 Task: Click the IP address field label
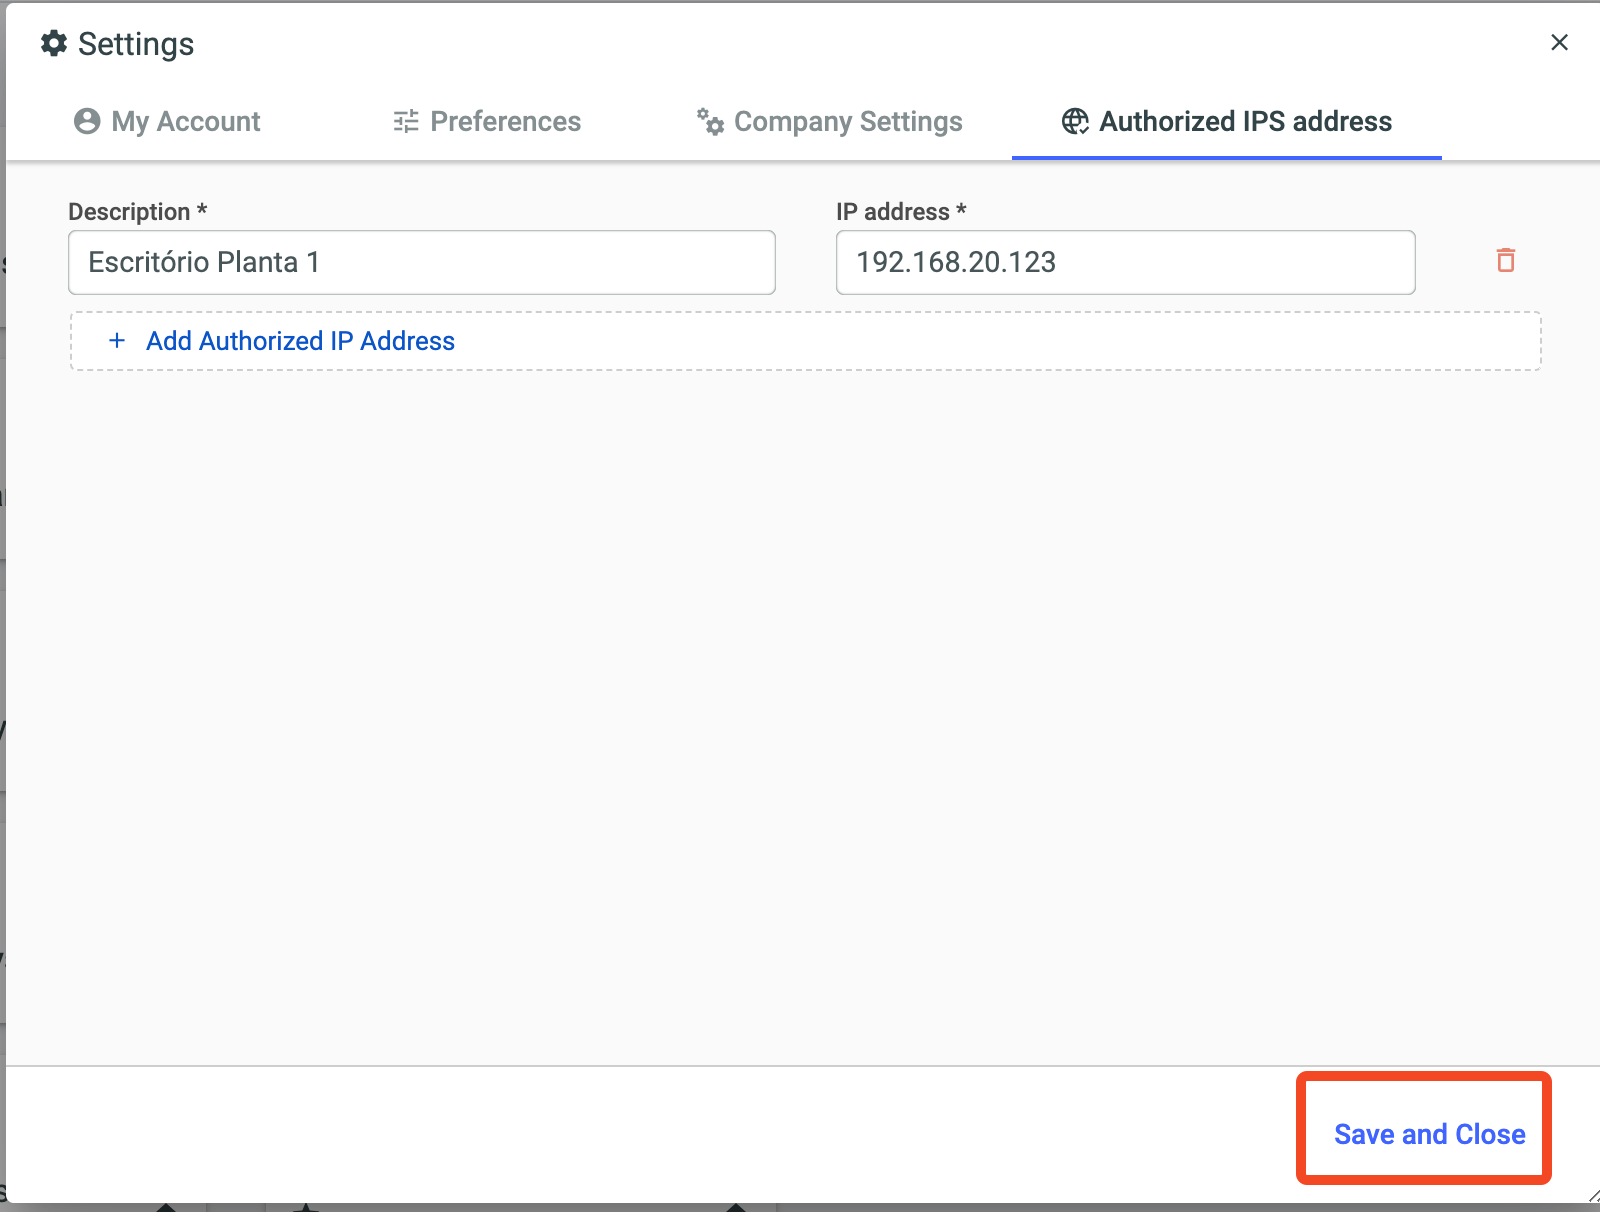pos(892,212)
